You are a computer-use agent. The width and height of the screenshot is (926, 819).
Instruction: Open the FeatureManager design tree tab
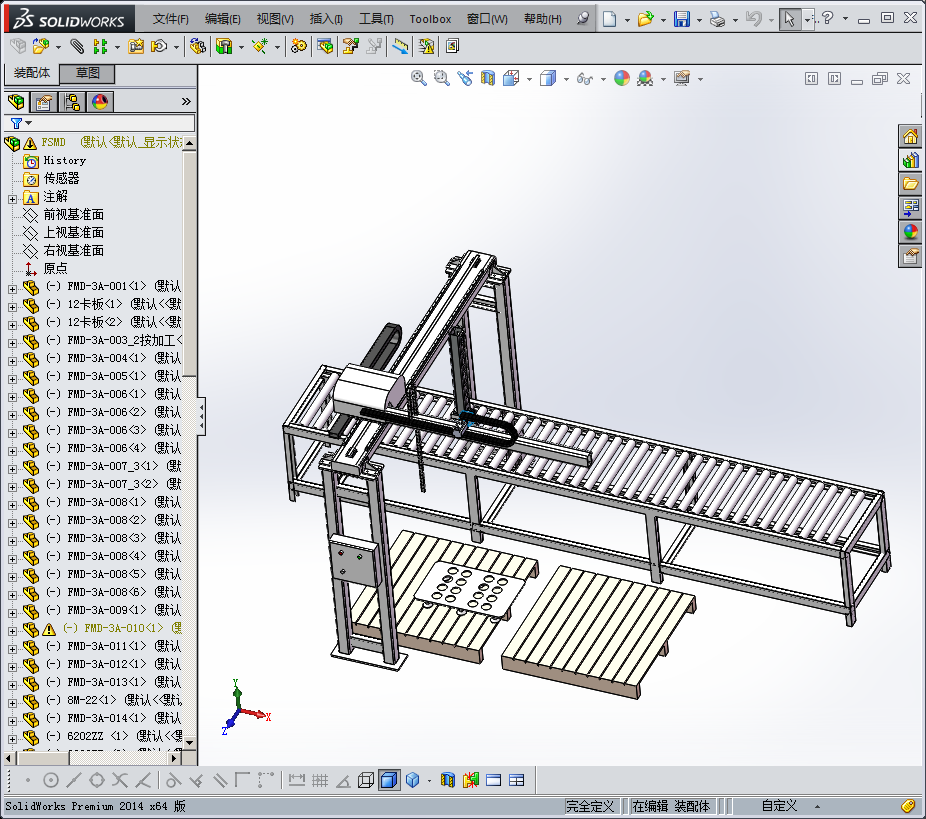17,102
